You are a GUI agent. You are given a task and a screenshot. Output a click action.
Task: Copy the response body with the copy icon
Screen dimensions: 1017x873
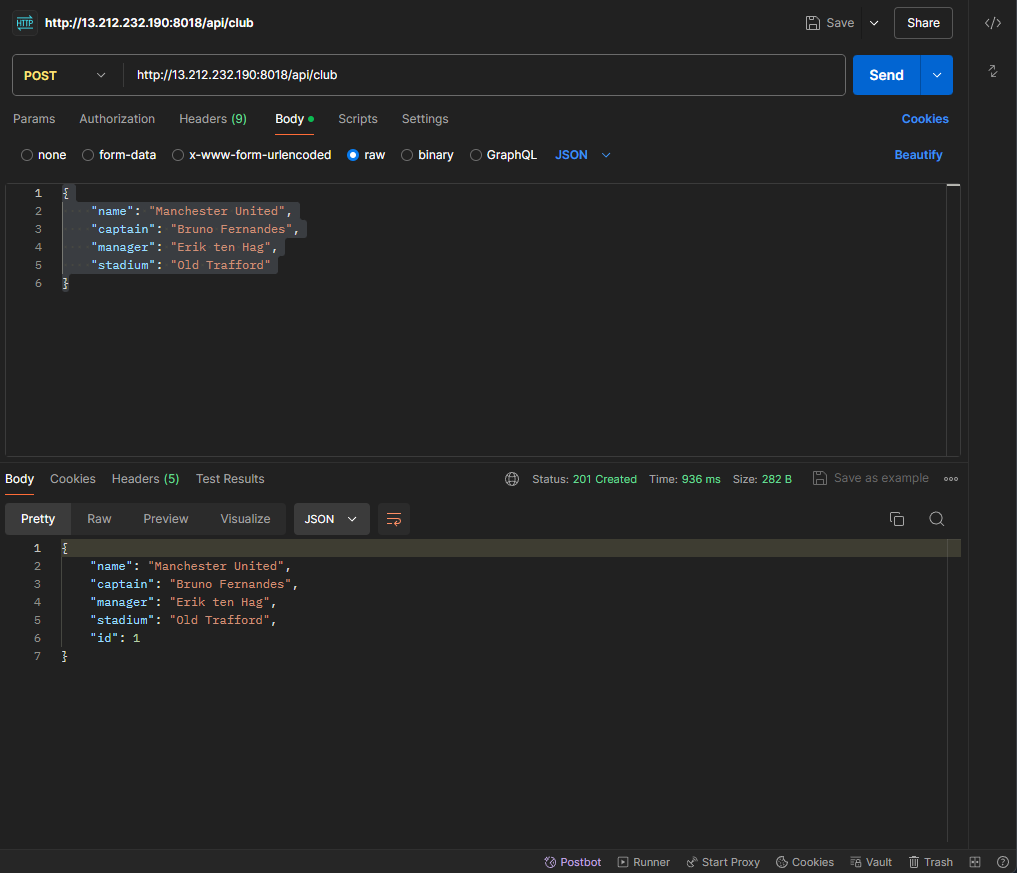pyautogui.click(x=896, y=519)
